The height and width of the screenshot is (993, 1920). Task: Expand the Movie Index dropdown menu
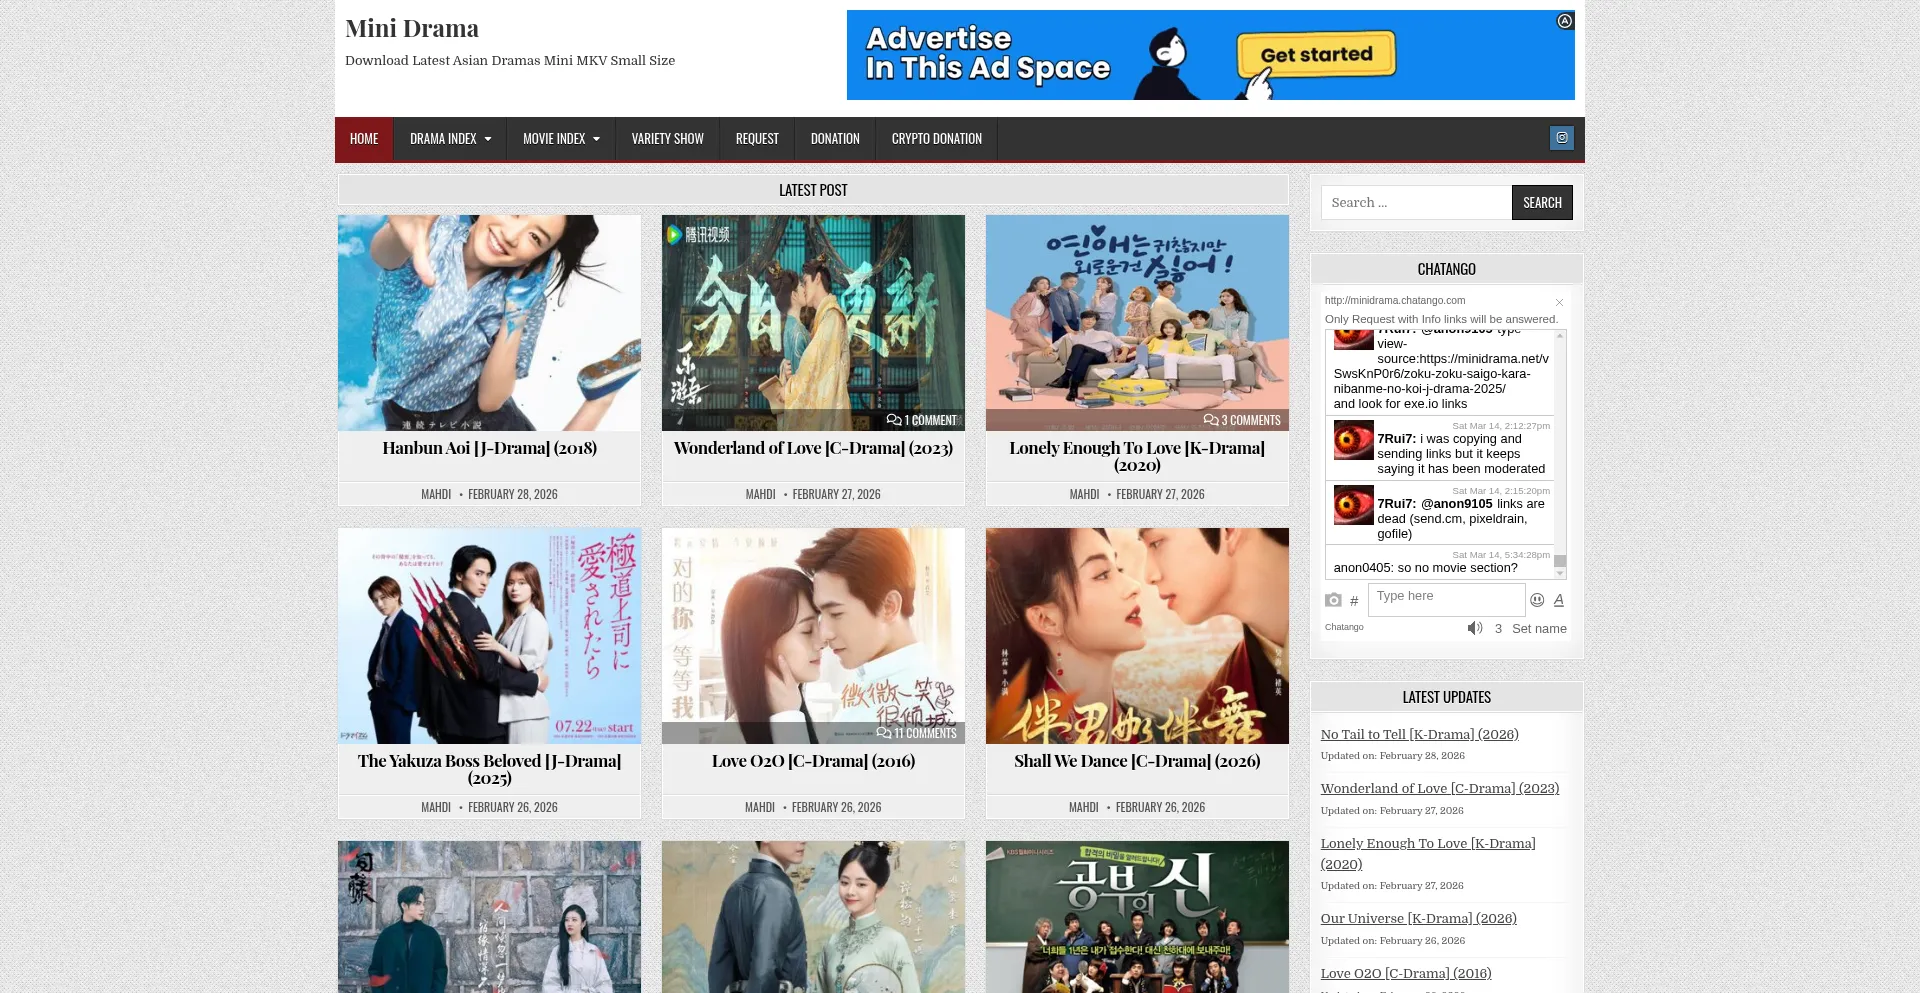561,139
